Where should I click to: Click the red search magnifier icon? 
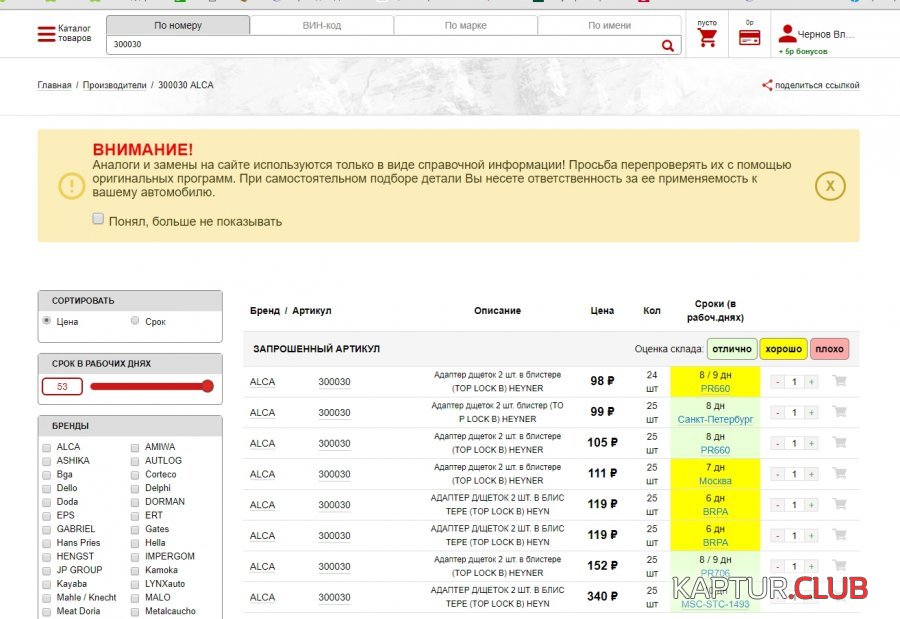(668, 45)
